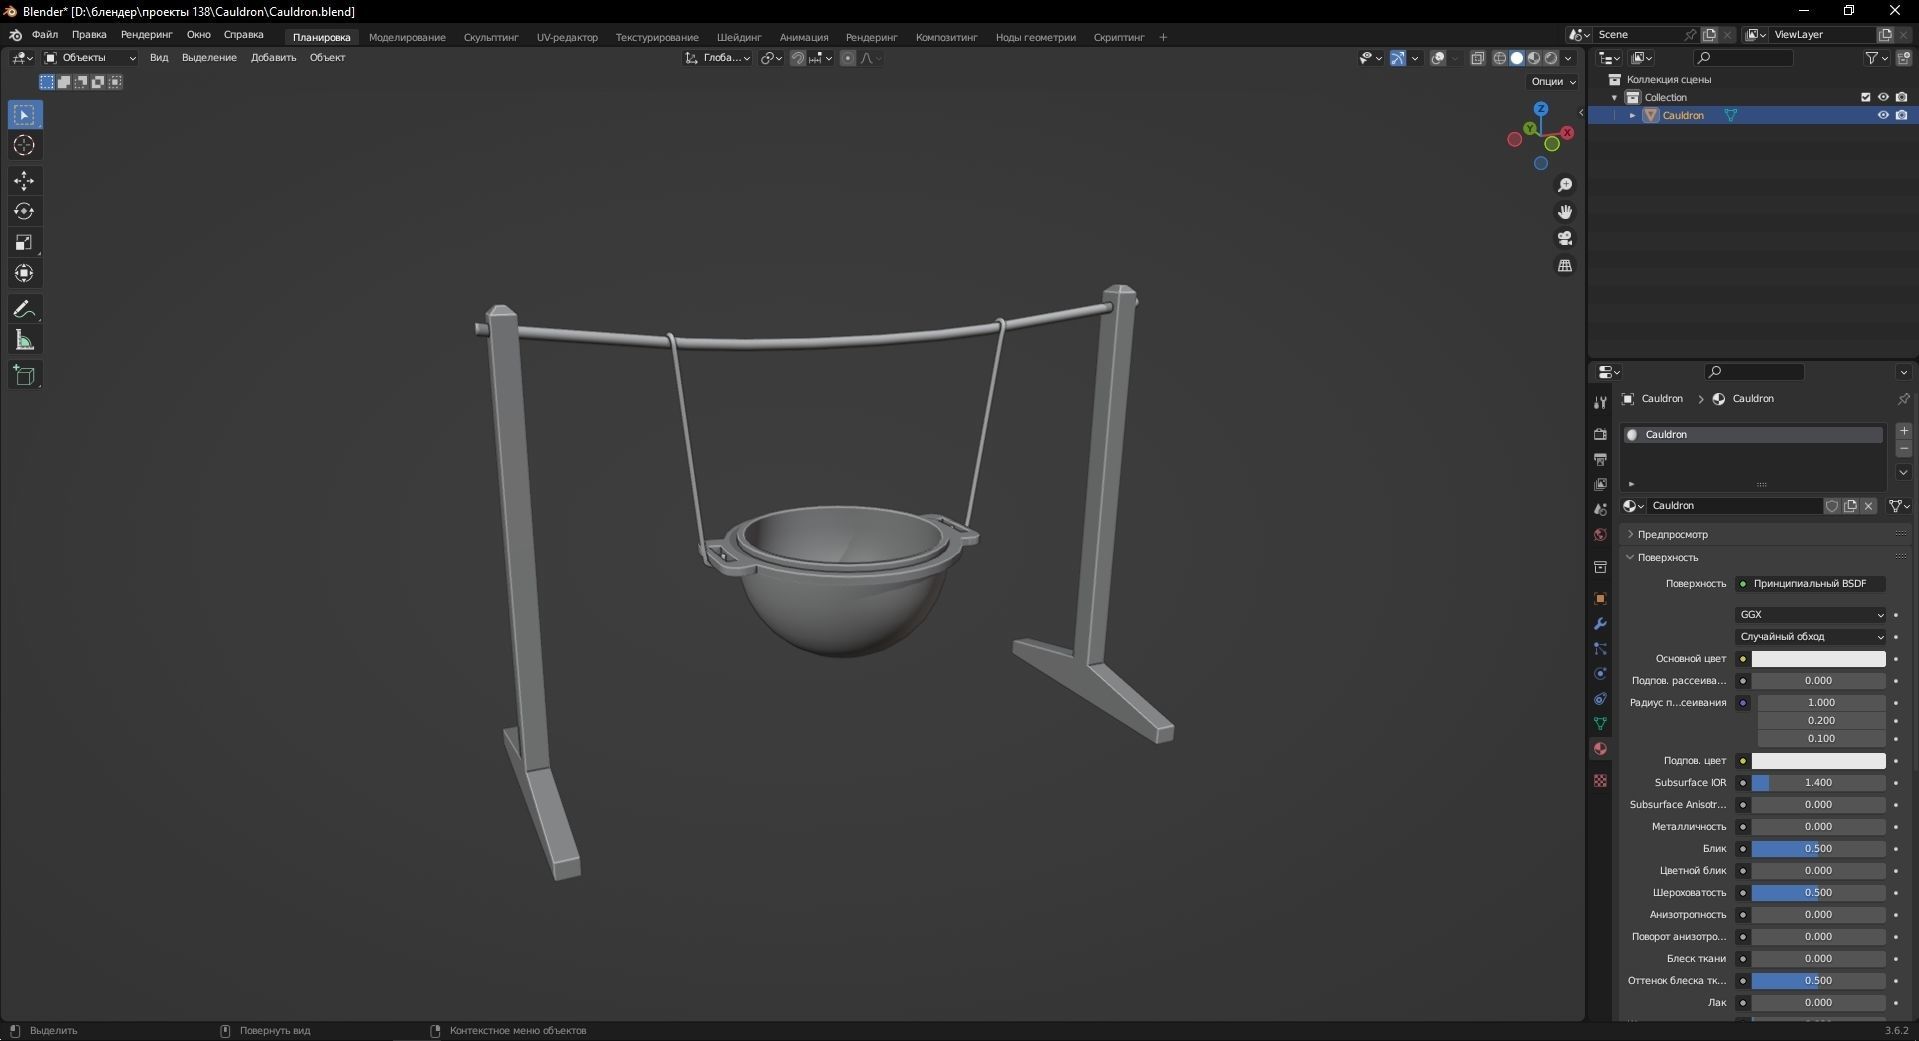Disable Collection in renders camera icon
This screenshot has width=1919, height=1041.
1901,97
